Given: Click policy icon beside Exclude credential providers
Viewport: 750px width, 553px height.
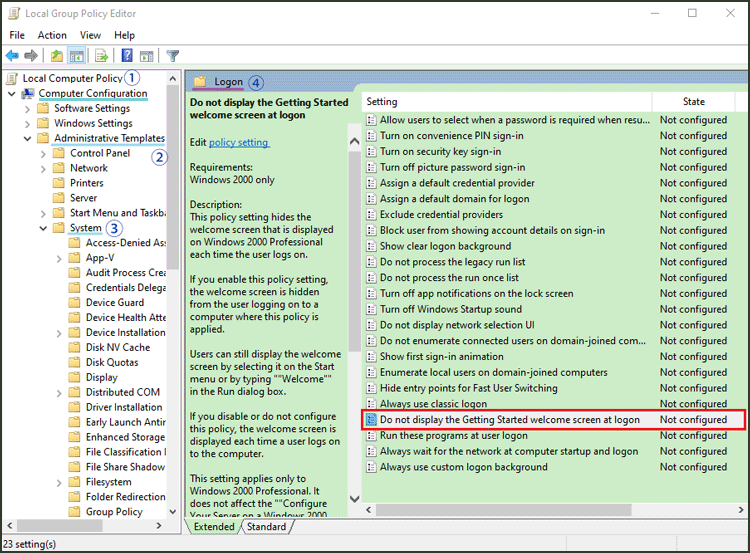Looking at the screenshot, I should click(371, 215).
